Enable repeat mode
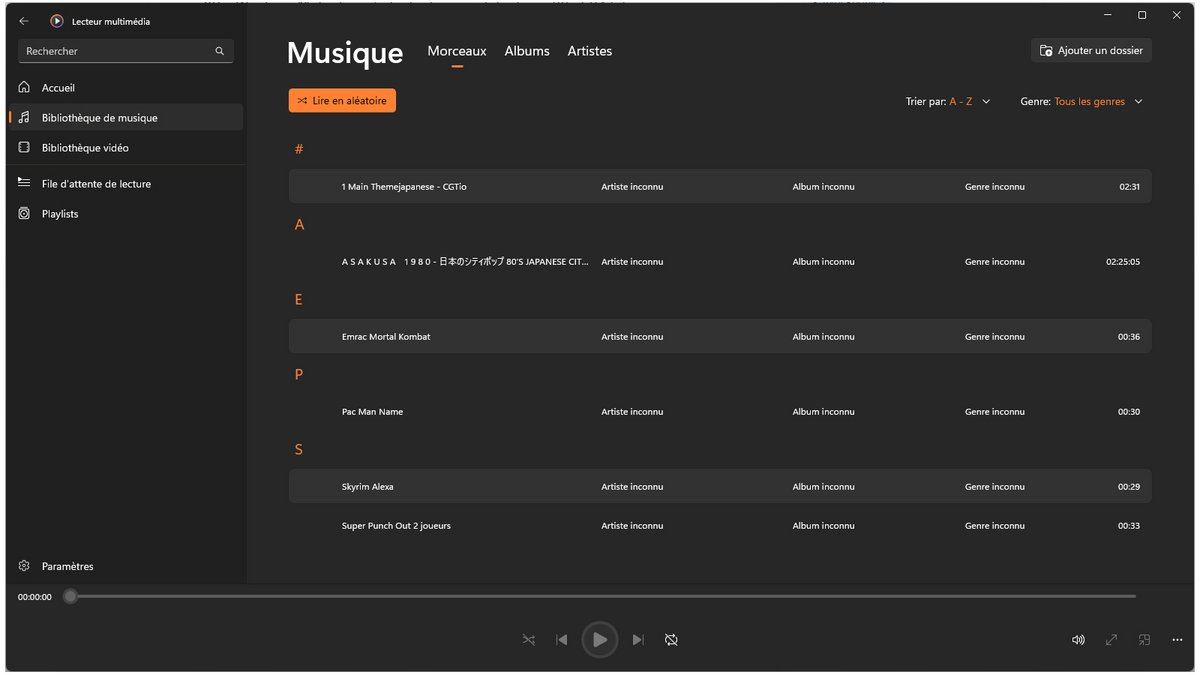The height and width of the screenshot is (675, 1200). pos(671,639)
